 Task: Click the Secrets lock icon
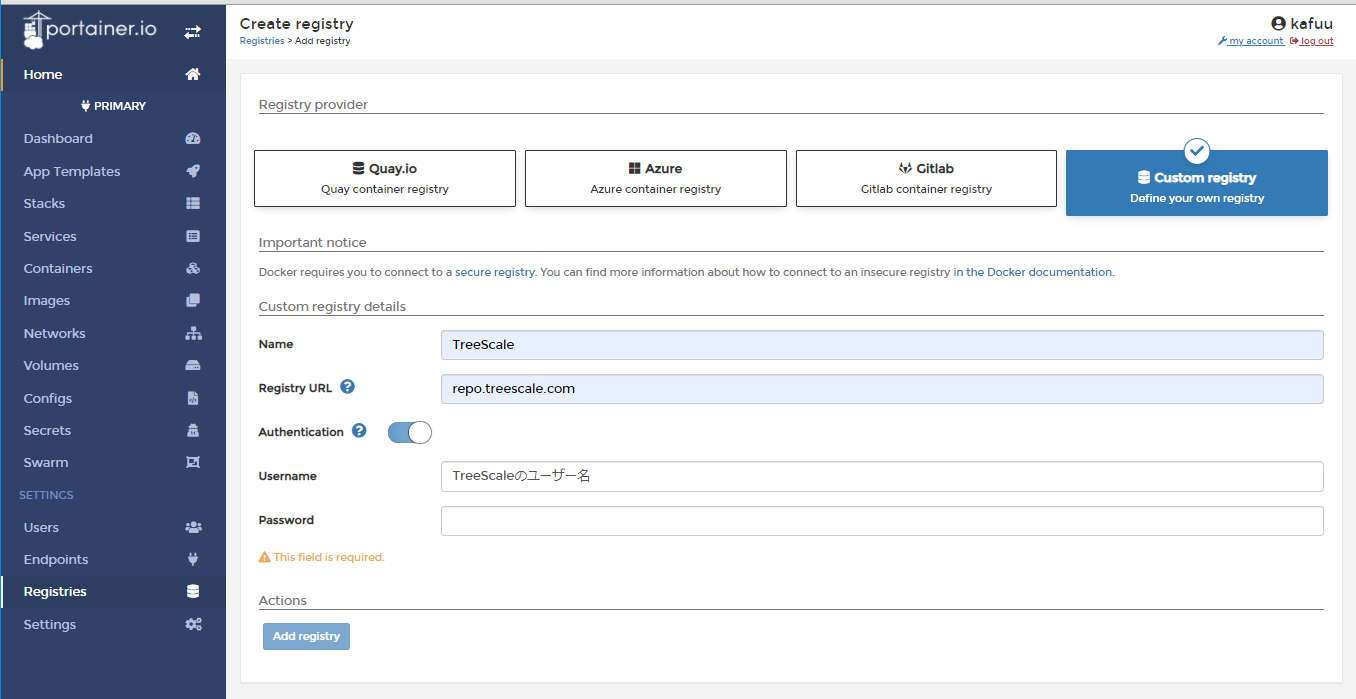tap(193, 430)
